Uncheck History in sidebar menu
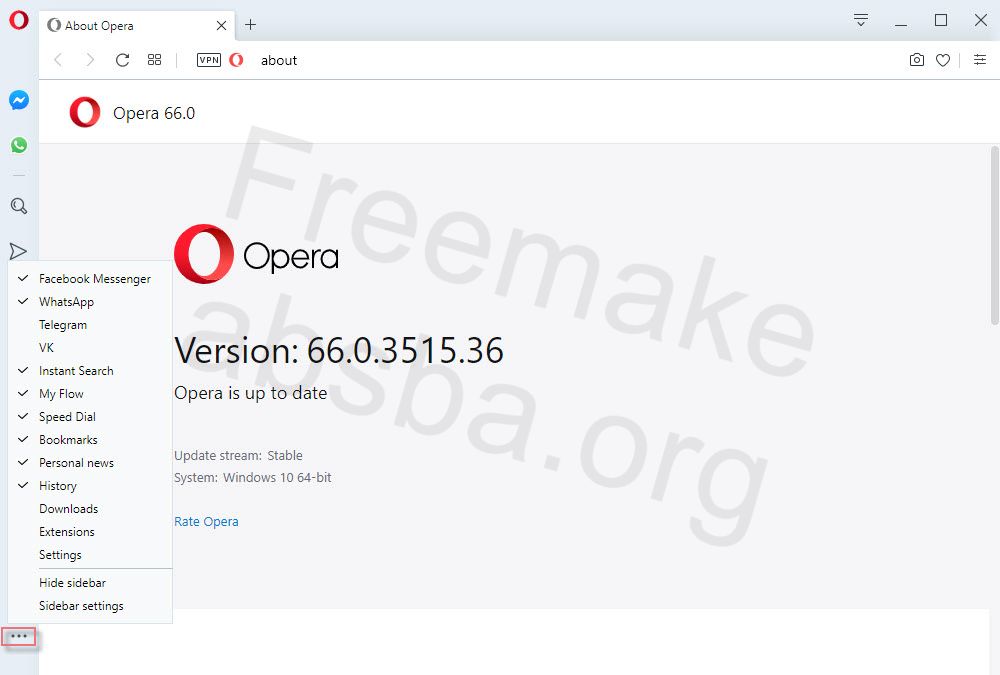The image size is (1000, 675). coord(90,486)
